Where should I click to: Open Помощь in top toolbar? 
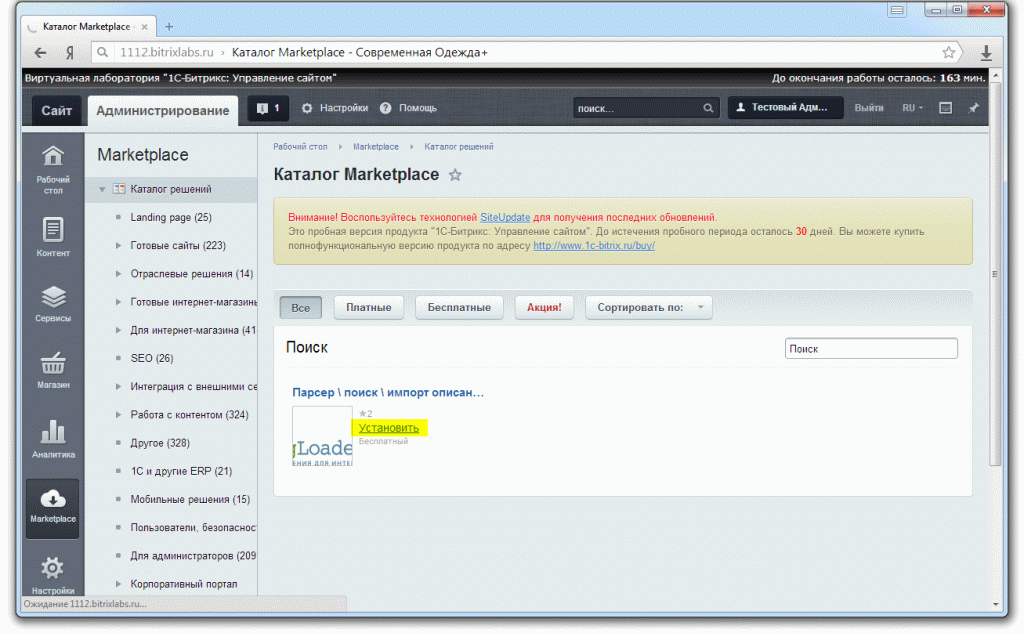[x=409, y=108]
